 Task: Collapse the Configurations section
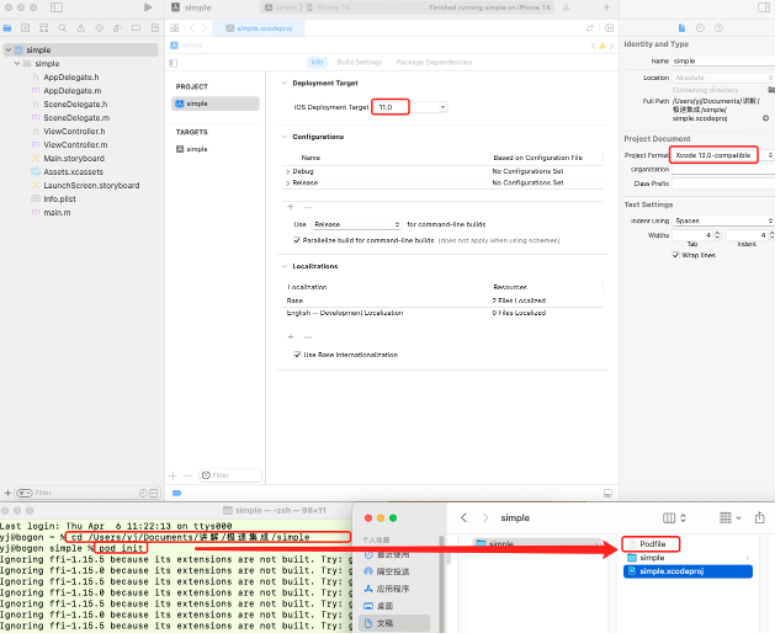[x=284, y=137]
